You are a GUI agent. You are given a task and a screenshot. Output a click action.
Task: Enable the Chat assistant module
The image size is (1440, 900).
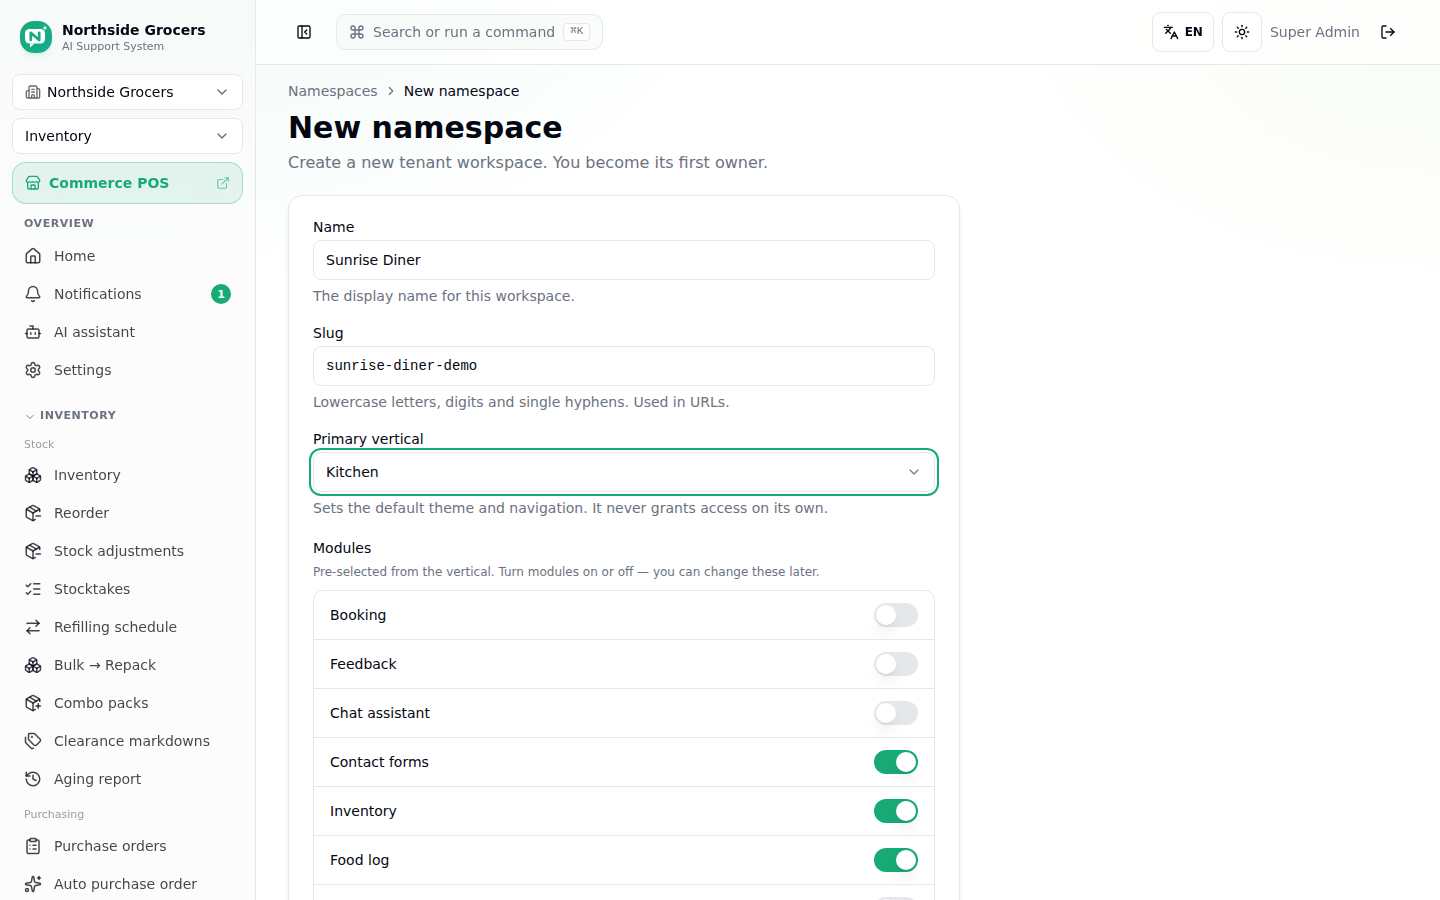896,713
